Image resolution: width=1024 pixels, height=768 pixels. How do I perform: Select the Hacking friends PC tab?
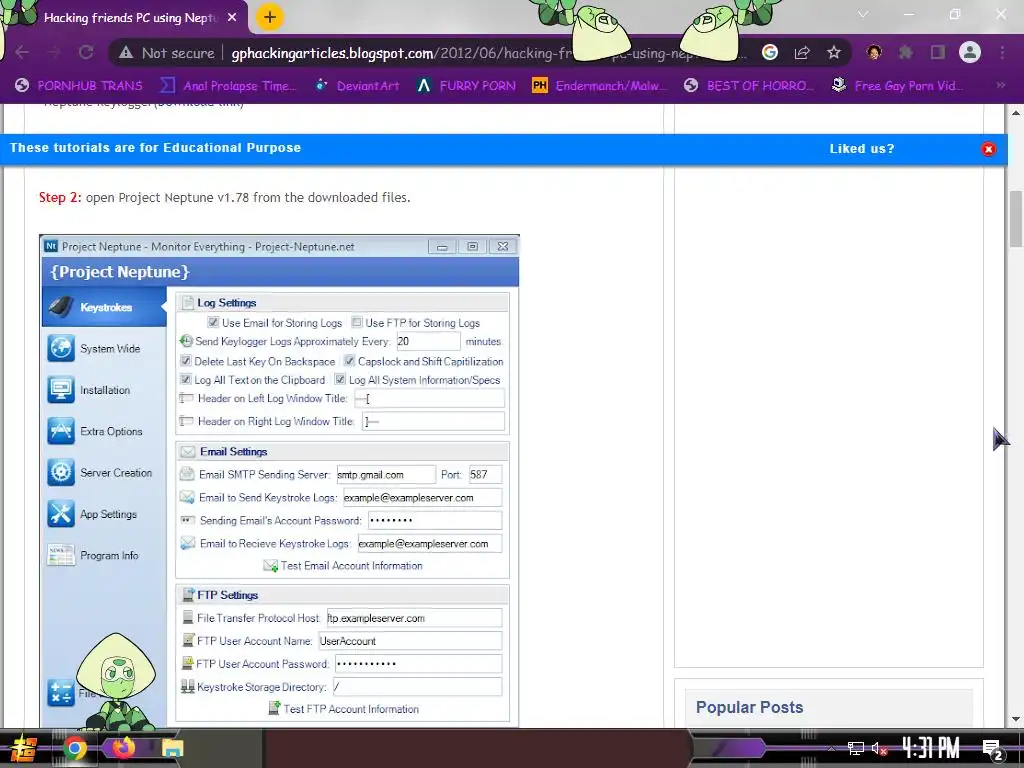pos(131,18)
